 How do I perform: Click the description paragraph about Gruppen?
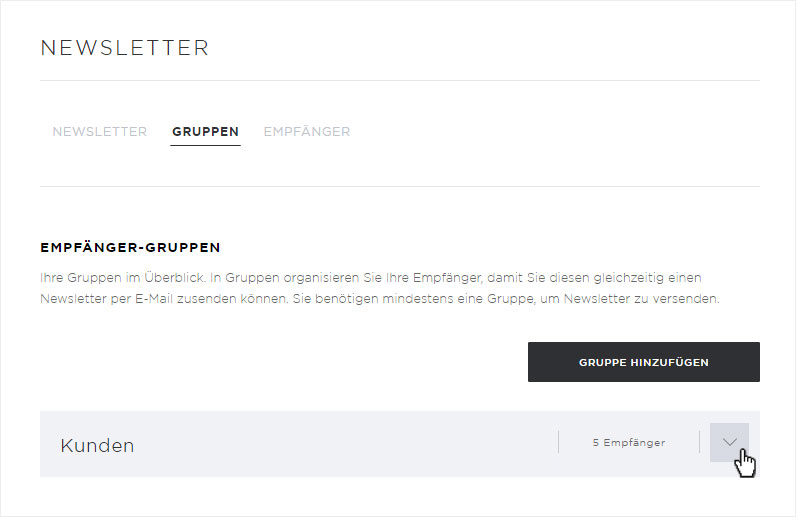[x=380, y=288]
